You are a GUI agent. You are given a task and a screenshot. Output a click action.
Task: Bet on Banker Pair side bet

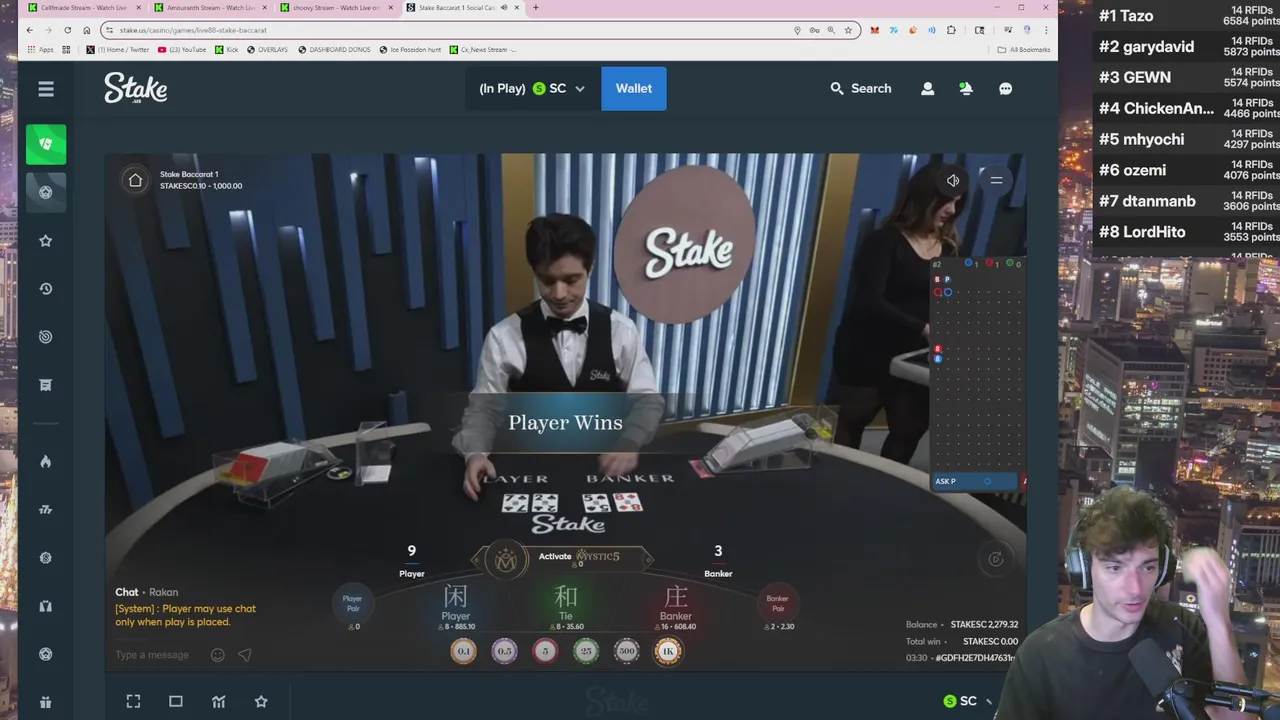777,607
